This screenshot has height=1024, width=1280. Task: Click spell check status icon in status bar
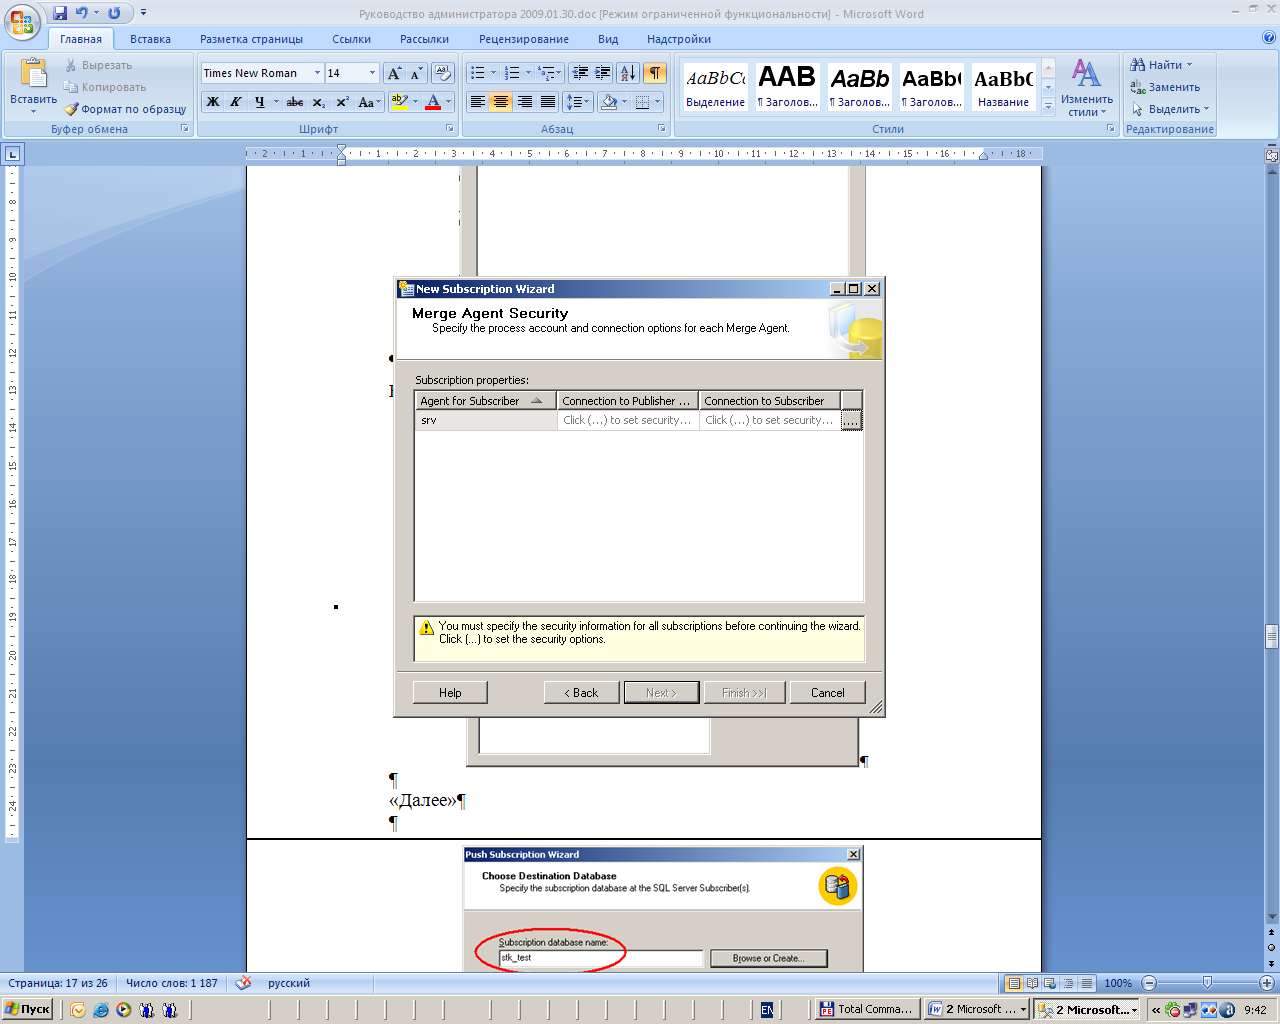243,983
